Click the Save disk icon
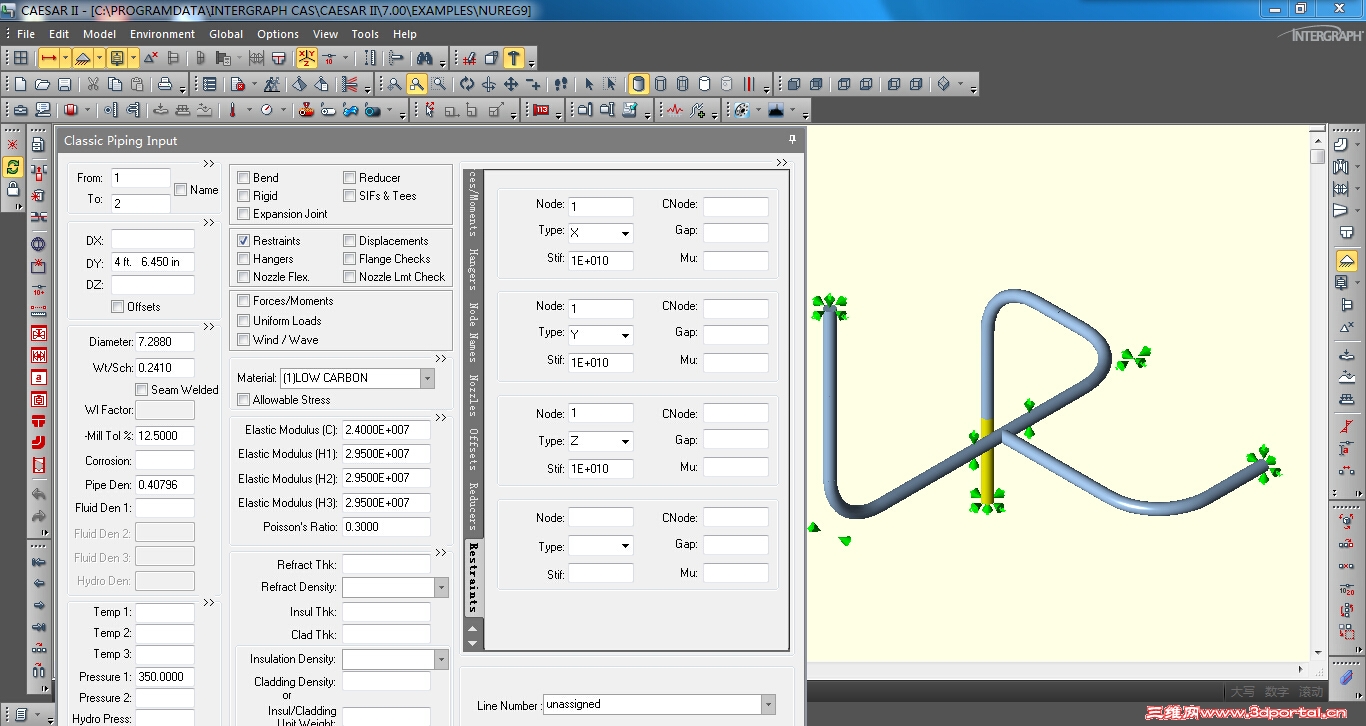Image resolution: width=1366 pixels, height=726 pixels. (x=65, y=85)
